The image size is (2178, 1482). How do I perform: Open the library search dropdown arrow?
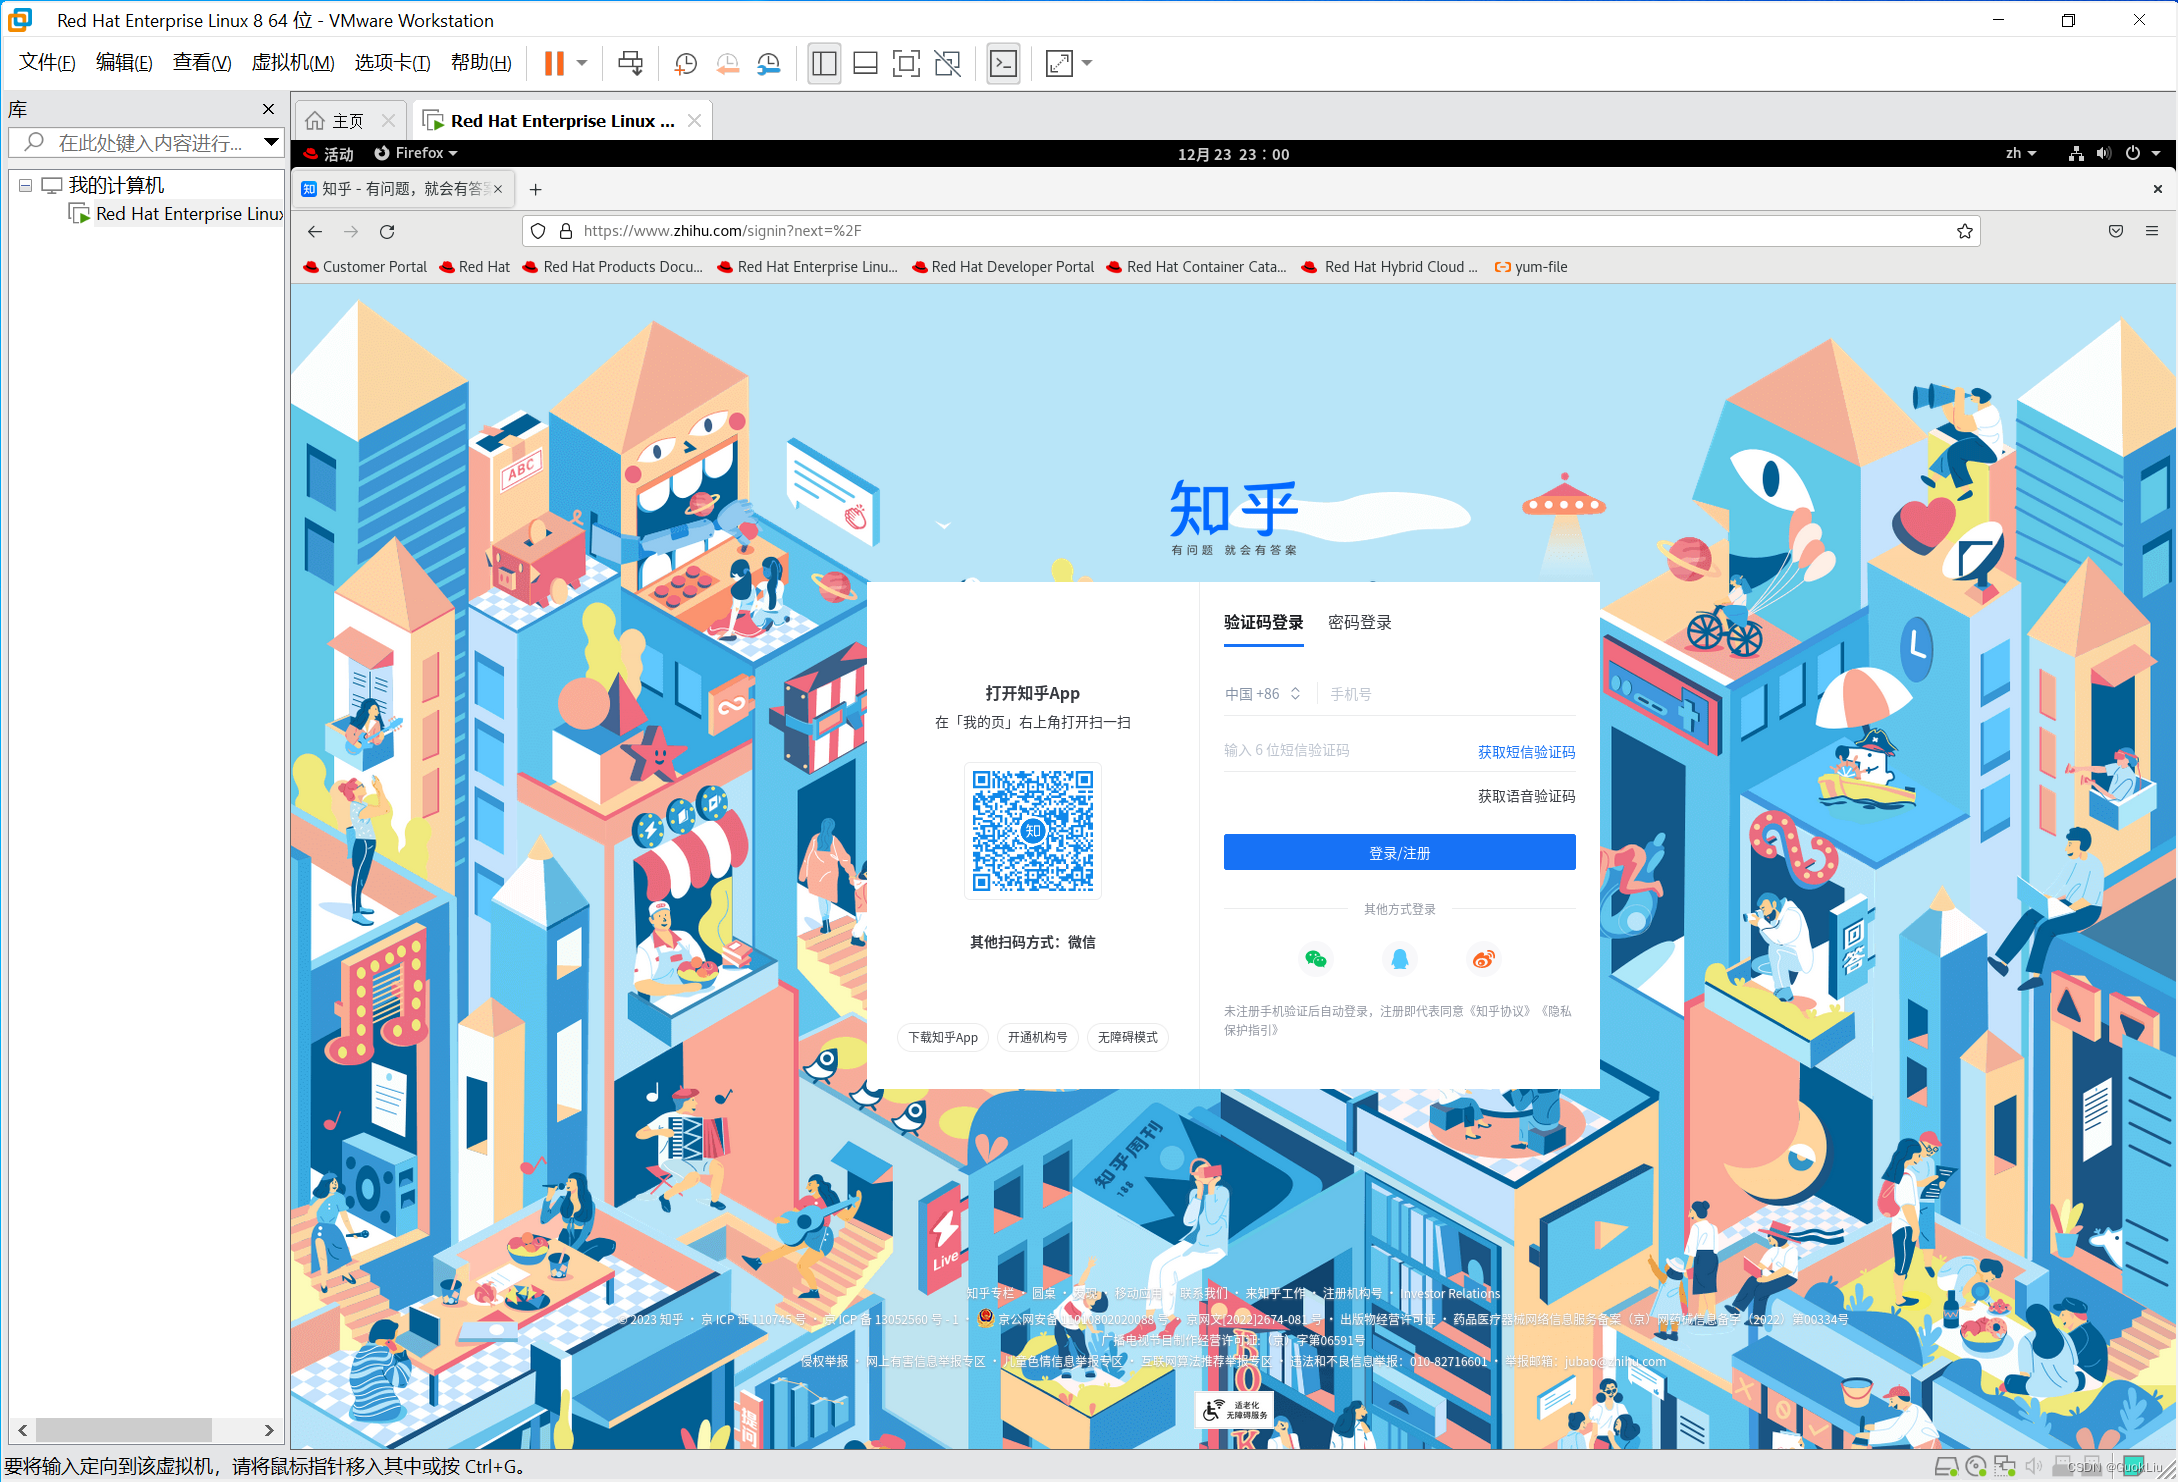click(x=271, y=143)
